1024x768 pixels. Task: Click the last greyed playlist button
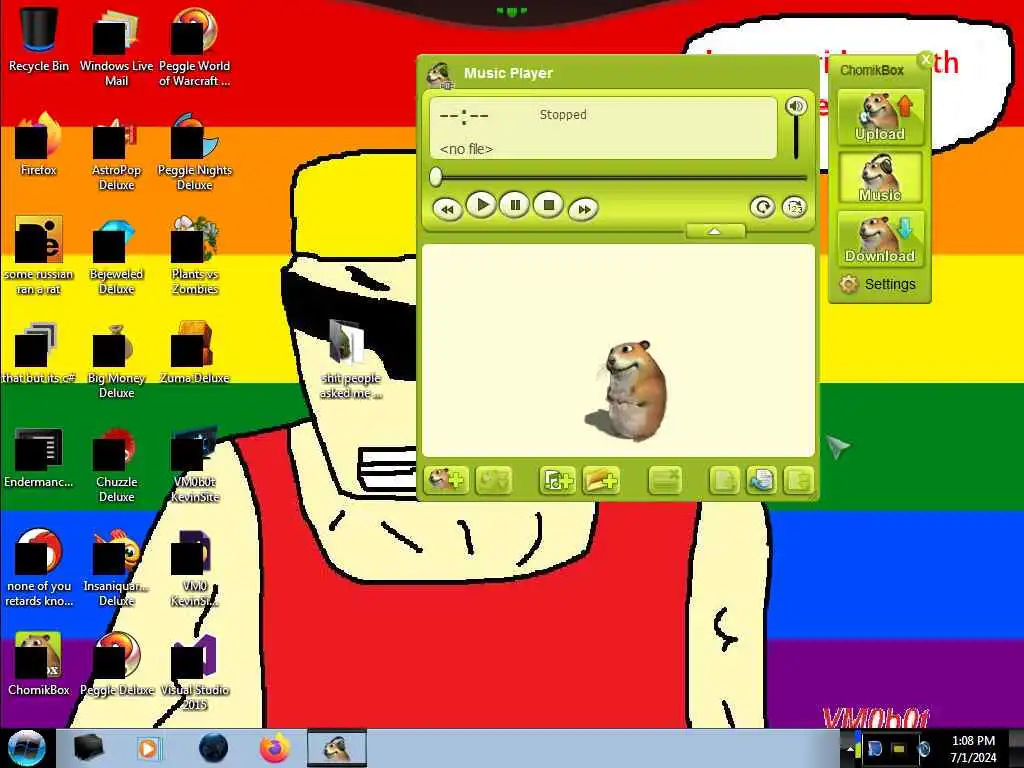(x=798, y=481)
